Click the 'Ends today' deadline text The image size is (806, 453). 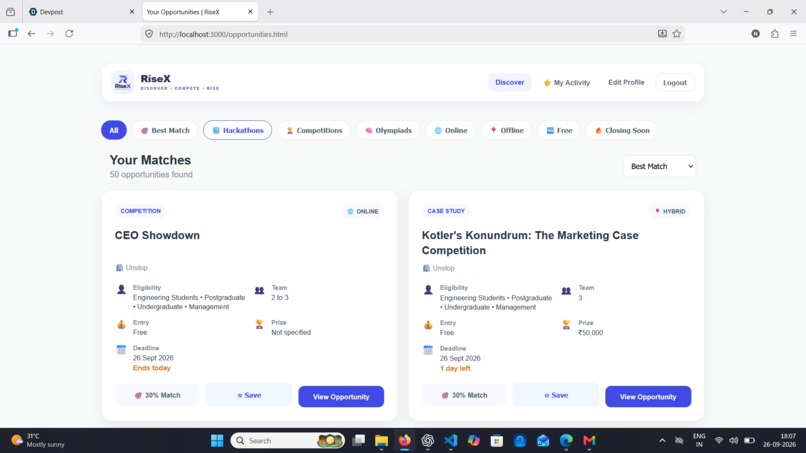pyautogui.click(x=152, y=368)
